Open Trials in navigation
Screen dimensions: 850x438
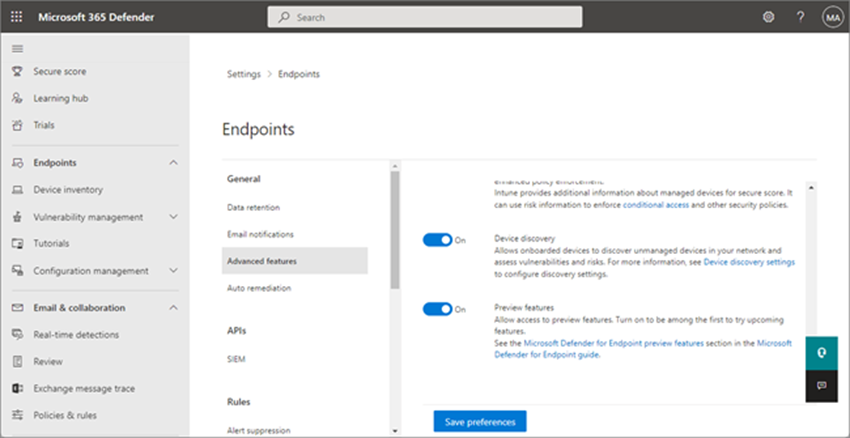tap(44, 125)
